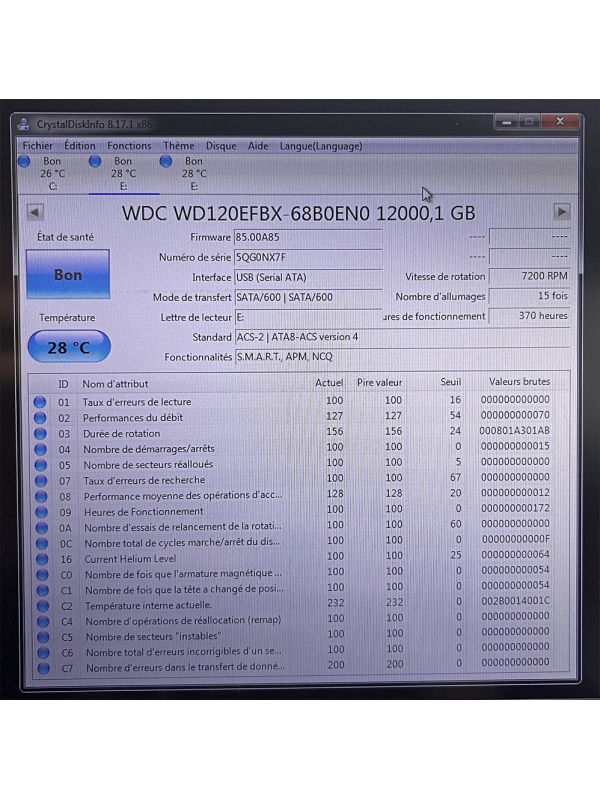Click the Interface field USB (Serial ATA)
This screenshot has width=600, height=800.
tap(308, 278)
